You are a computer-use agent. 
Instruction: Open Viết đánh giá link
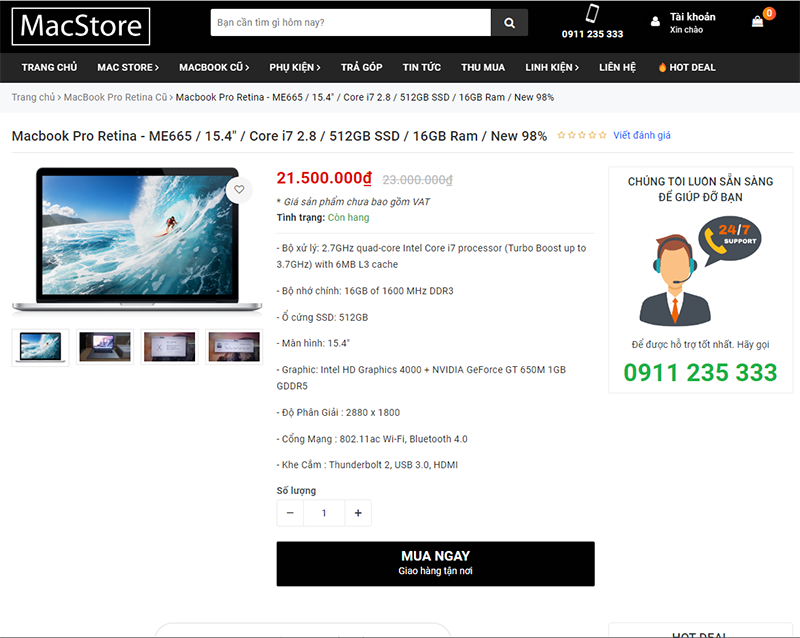641,135
